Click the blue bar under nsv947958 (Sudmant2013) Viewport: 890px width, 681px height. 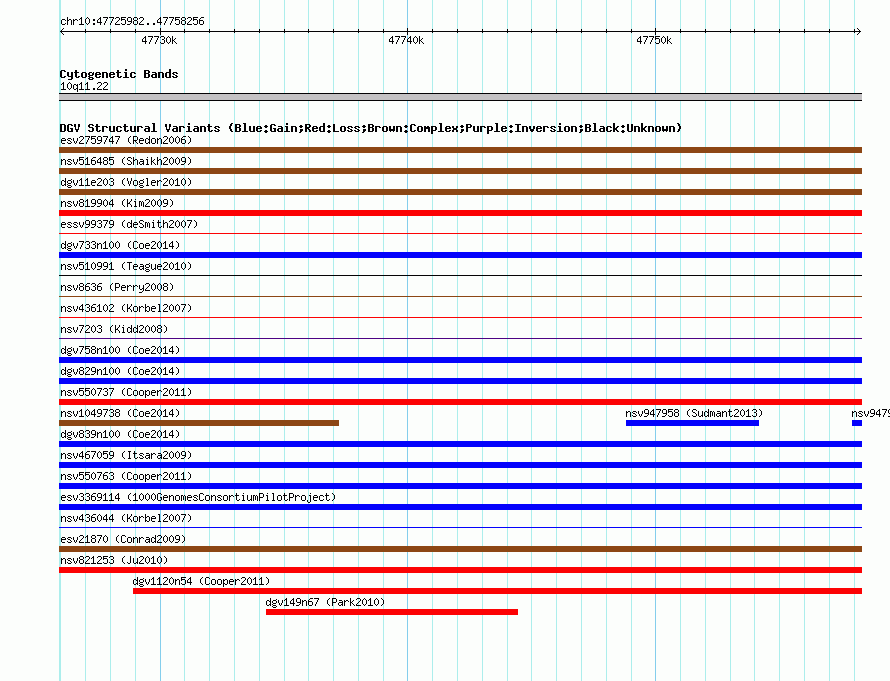click(x=692, y=423)
